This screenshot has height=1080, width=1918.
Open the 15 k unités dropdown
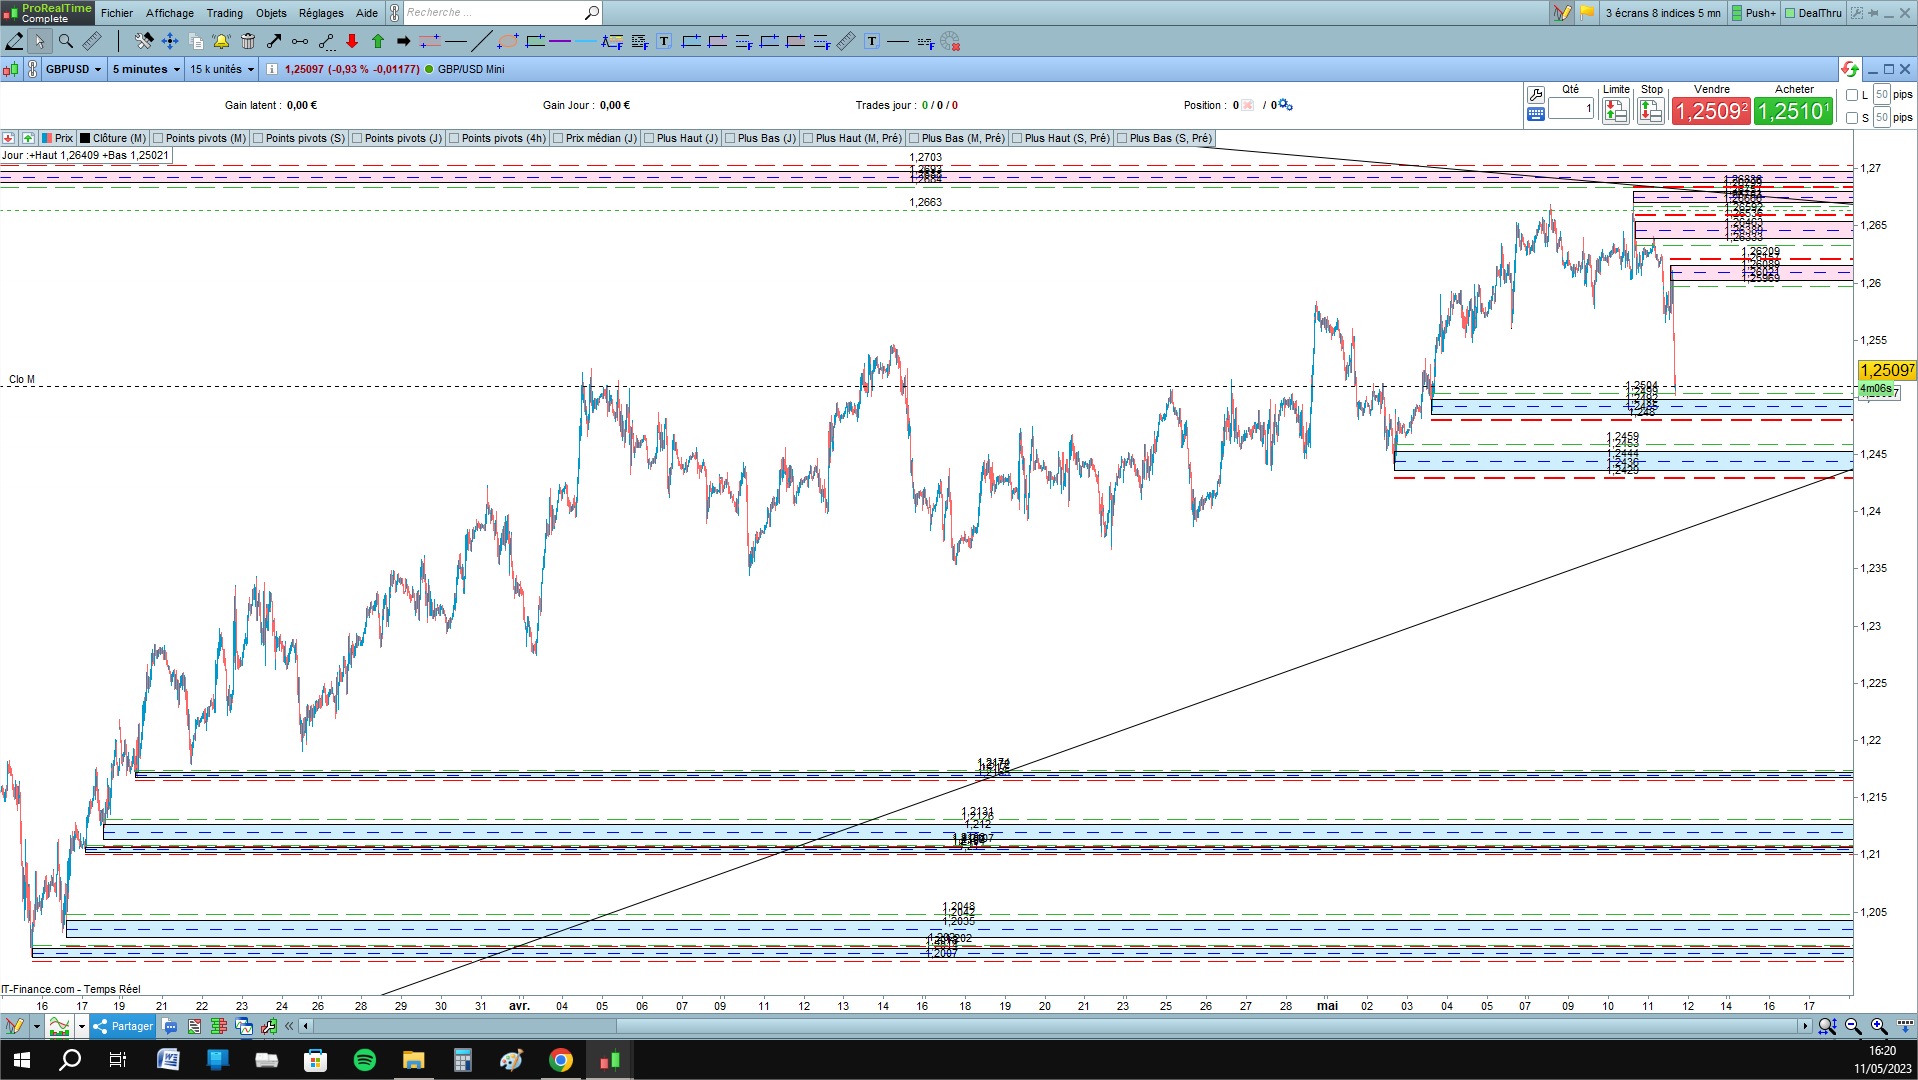pyautogui.click(x=222, y=69)
